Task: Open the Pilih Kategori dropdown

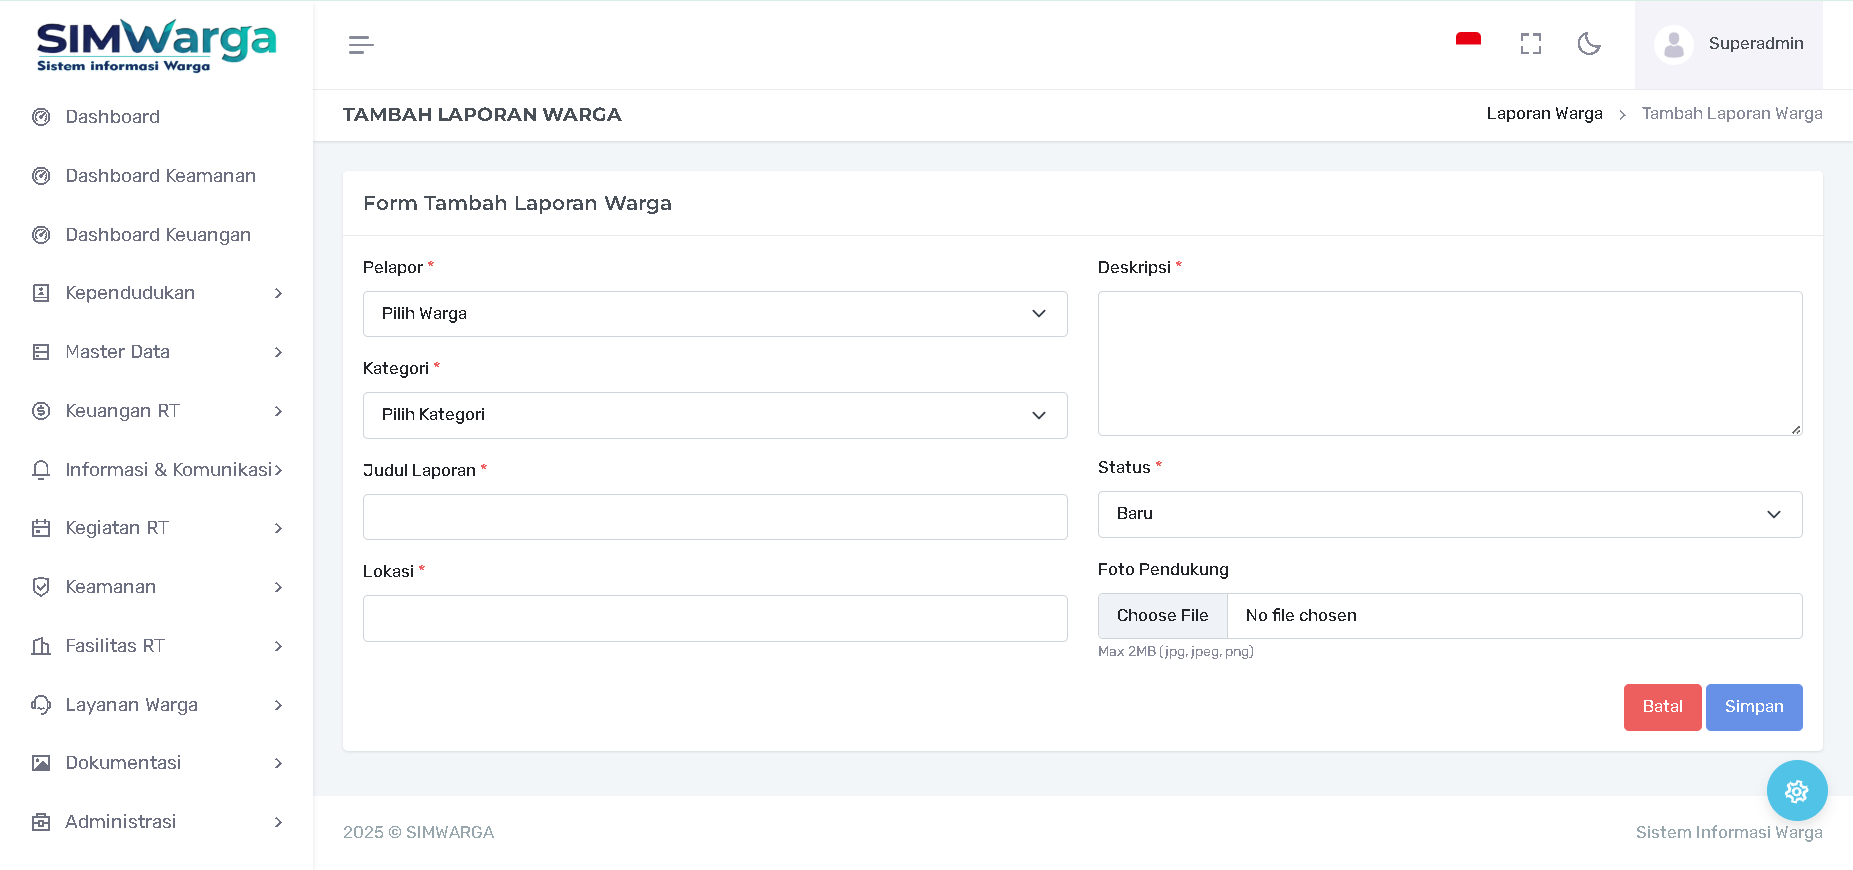Action: pos(714,415)
